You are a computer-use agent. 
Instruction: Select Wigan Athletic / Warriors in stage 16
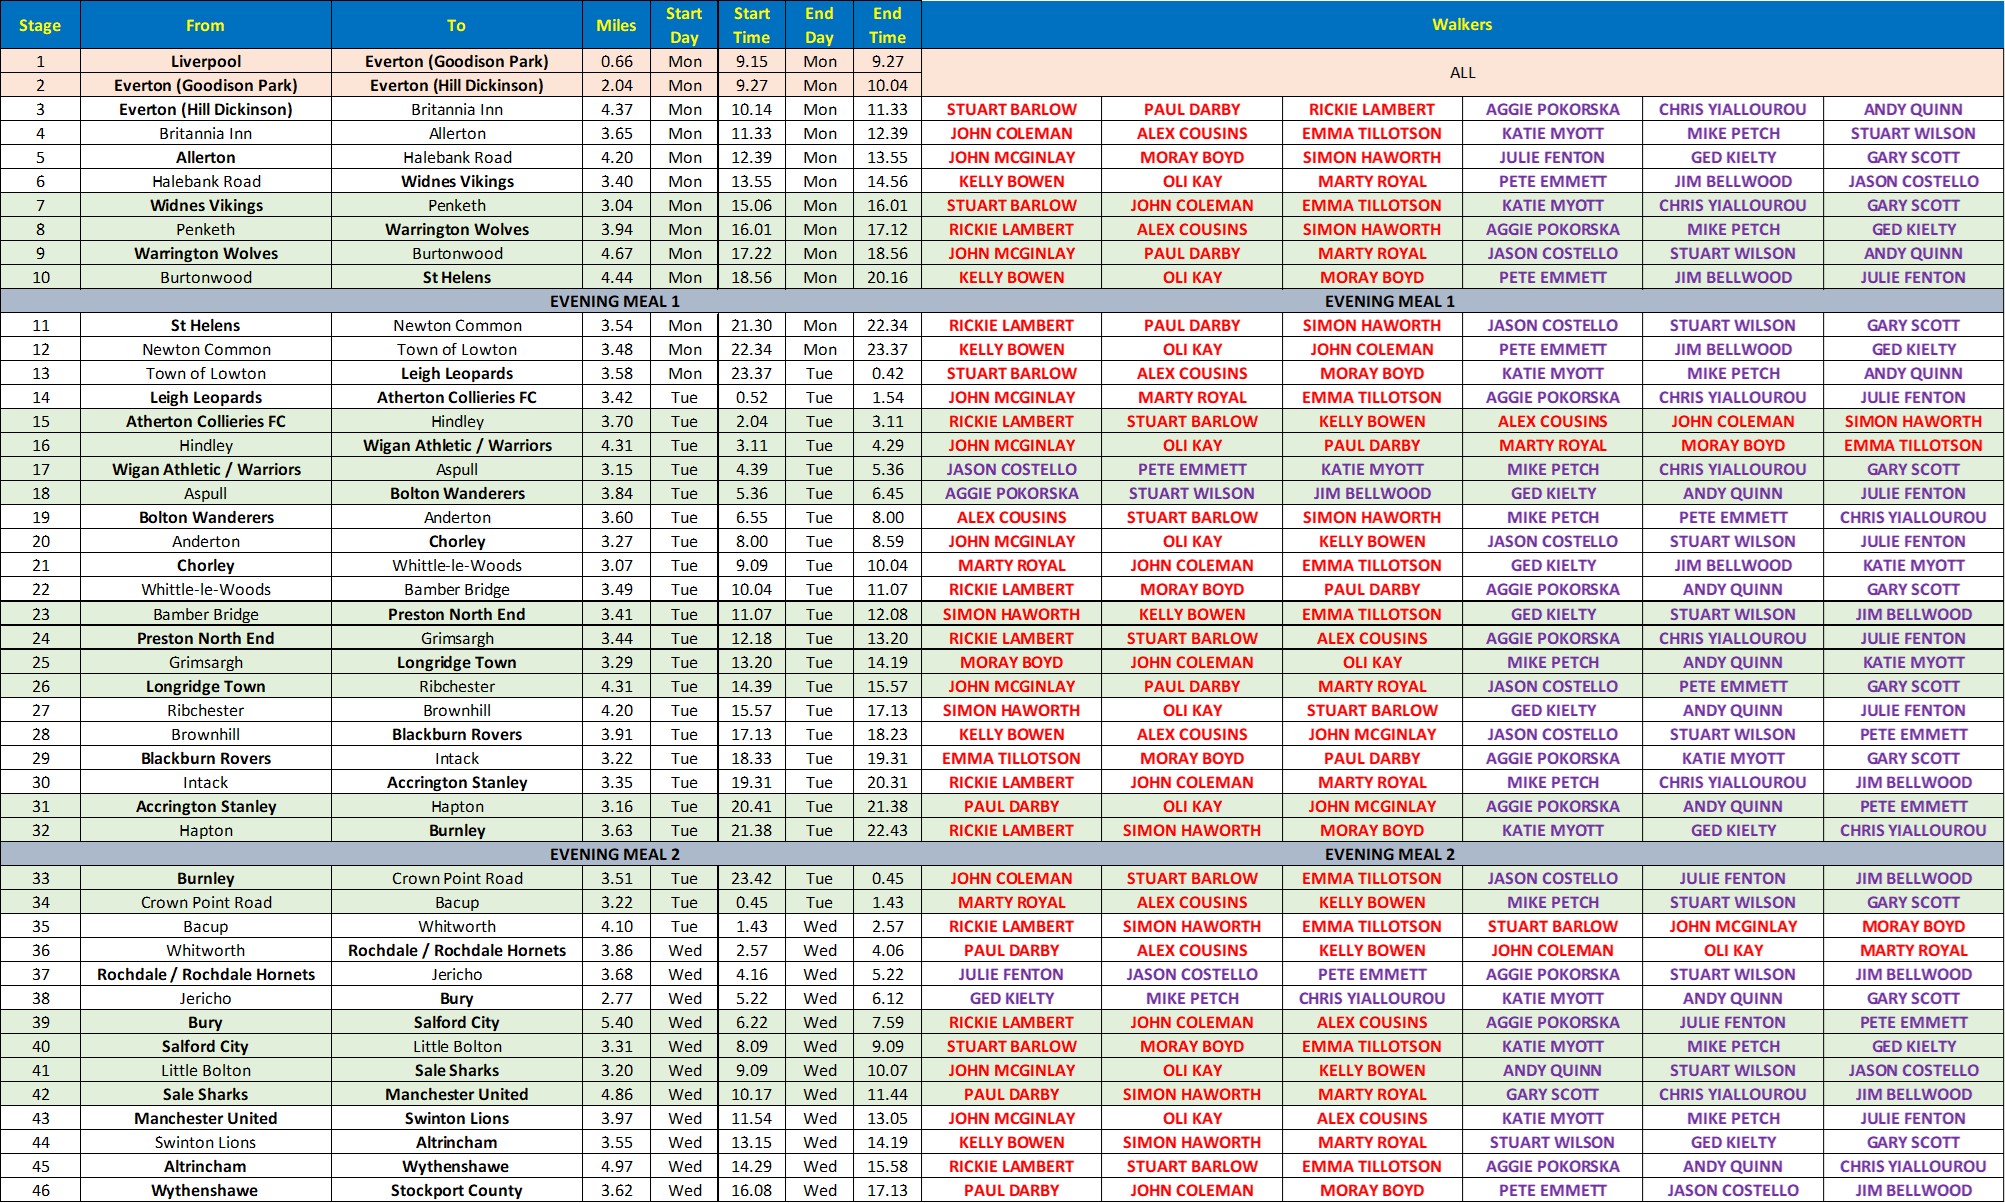click(x=457, y=445)
